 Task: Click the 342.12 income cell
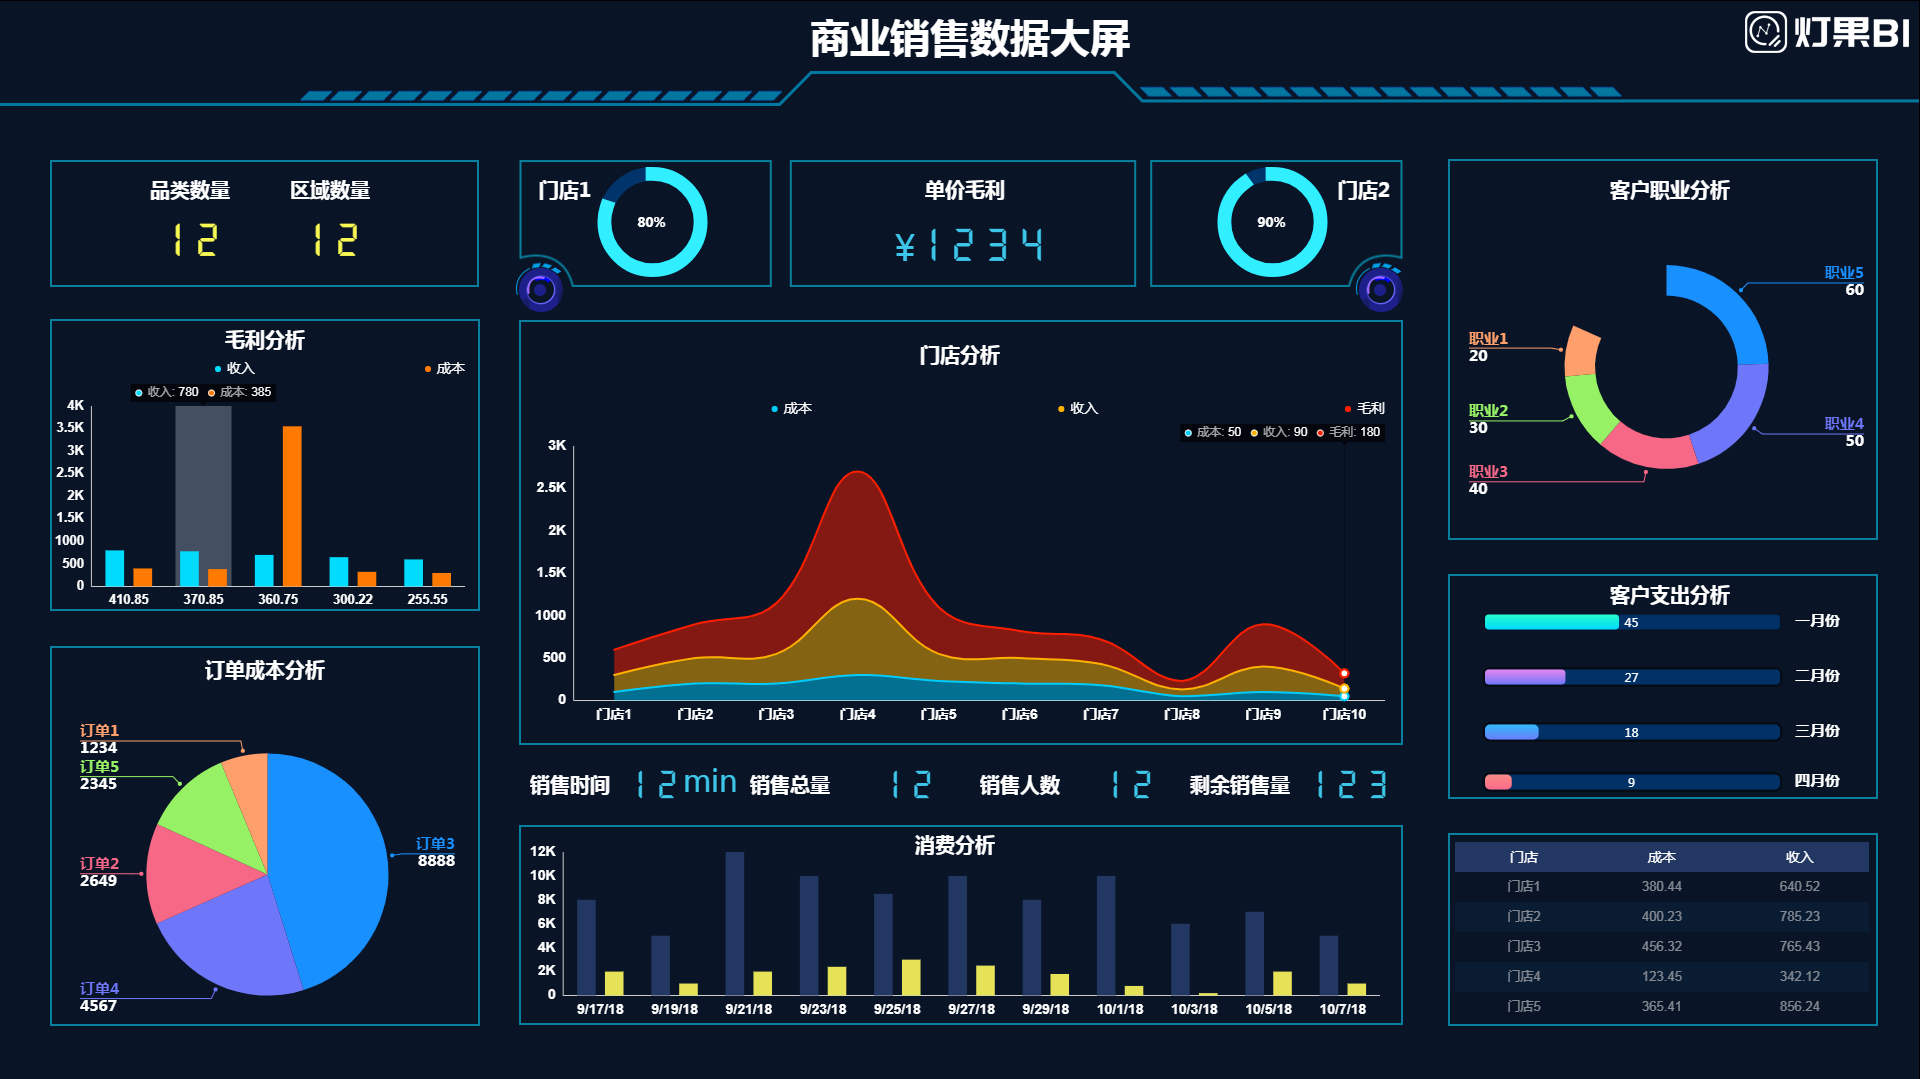(x=1800, y=976)
